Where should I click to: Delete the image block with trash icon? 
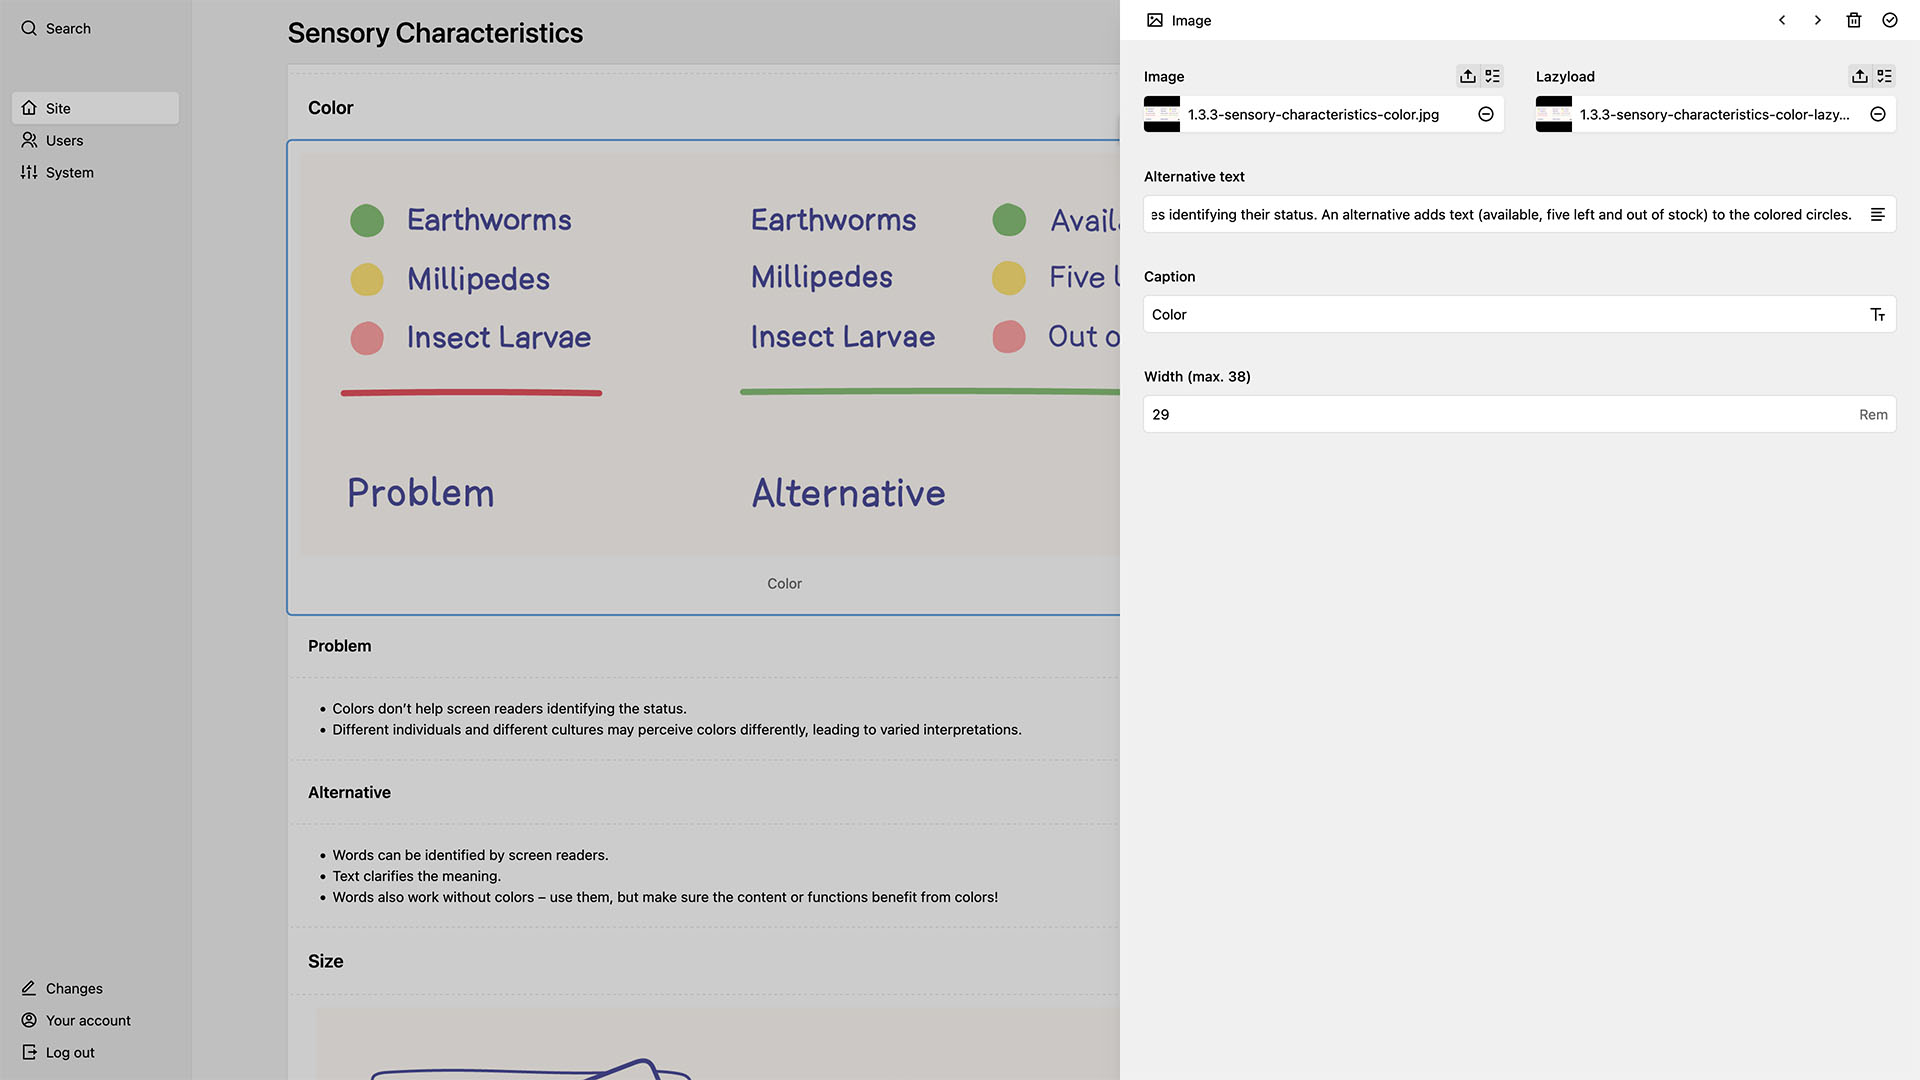point(1853,20)
